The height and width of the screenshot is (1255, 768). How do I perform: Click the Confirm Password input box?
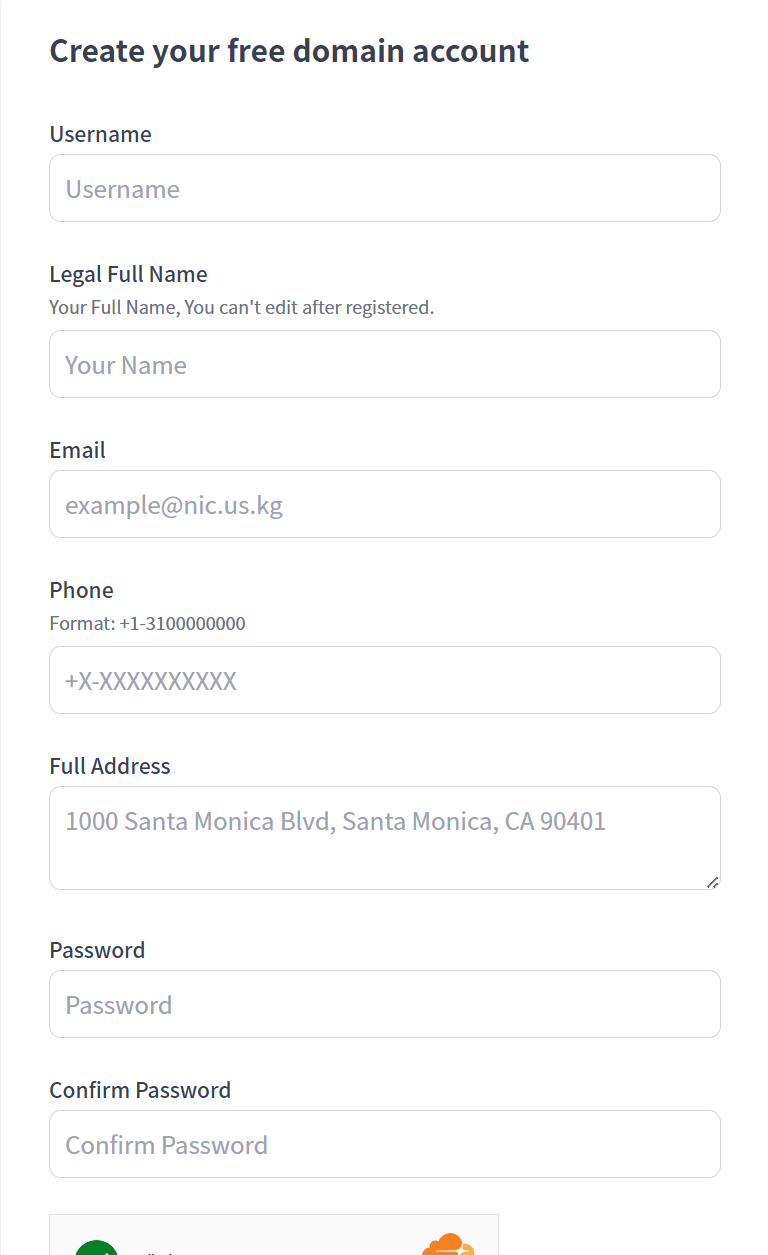[x=385, y=1144]
